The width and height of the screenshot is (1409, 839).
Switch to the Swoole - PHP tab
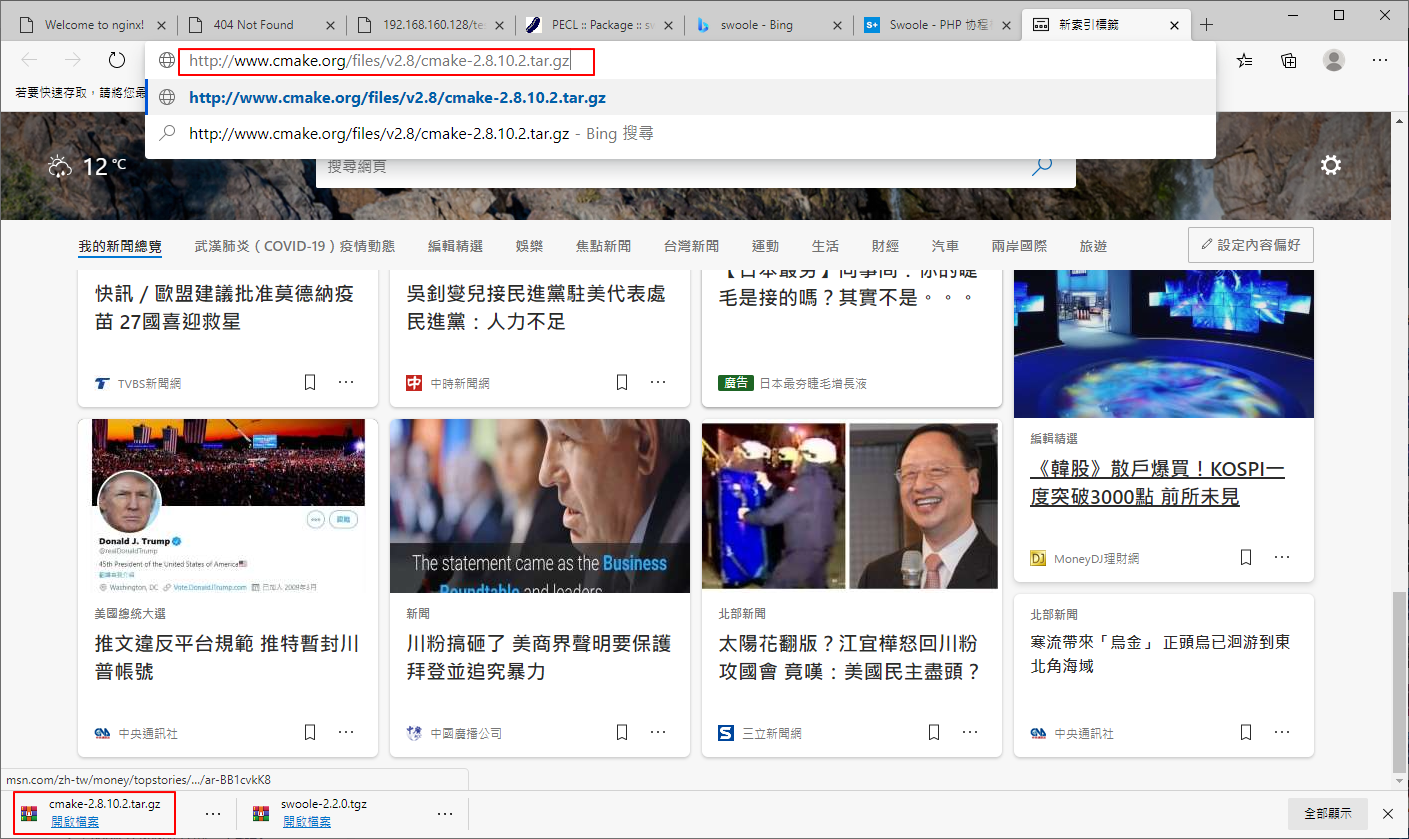pyautogui.click(x=937, y=25)
